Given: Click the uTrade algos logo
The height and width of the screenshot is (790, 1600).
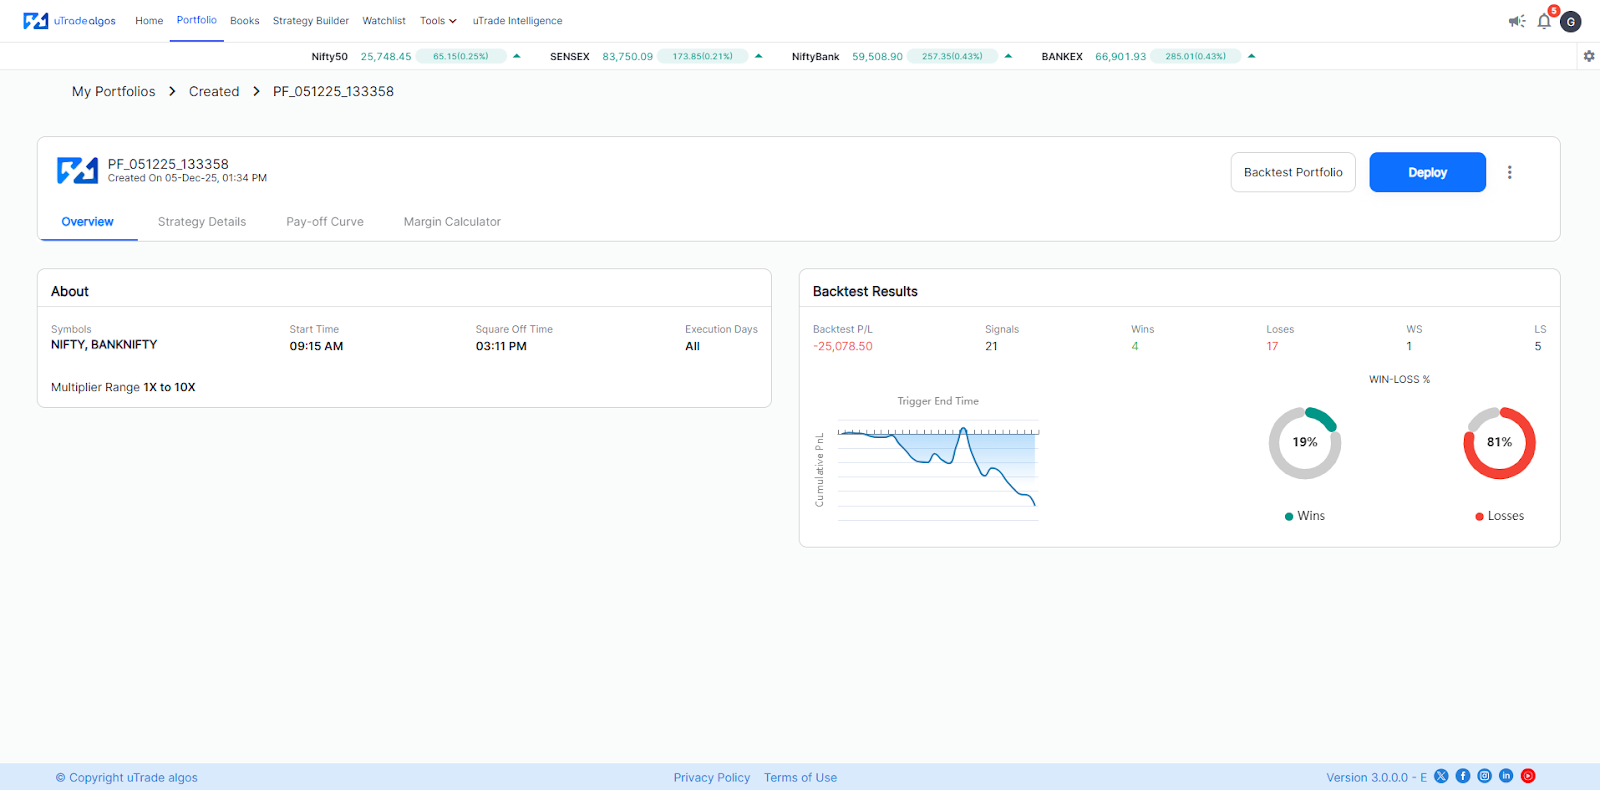Looking at the screenshot, I should 70,21.
